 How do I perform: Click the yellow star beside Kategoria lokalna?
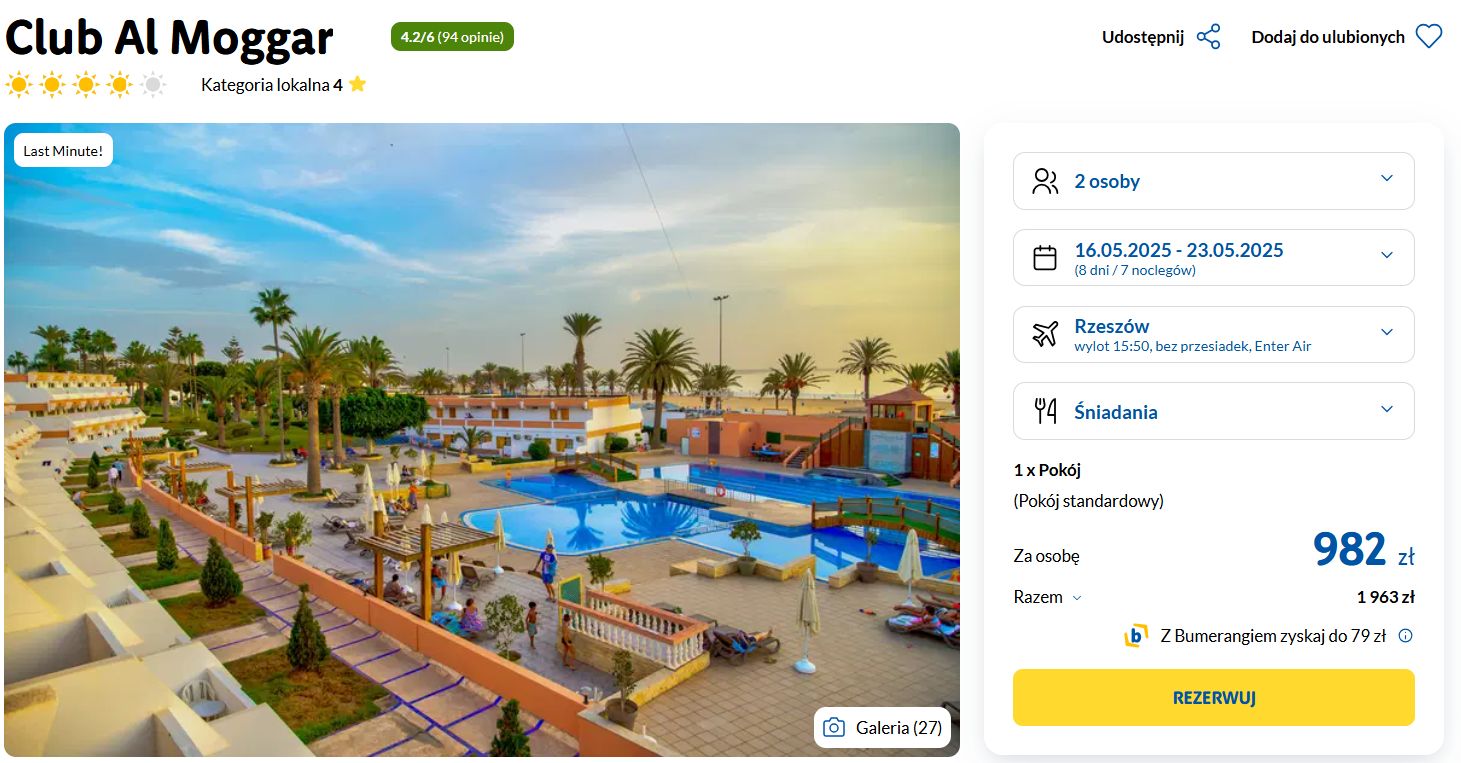click(x=357, y=85)
